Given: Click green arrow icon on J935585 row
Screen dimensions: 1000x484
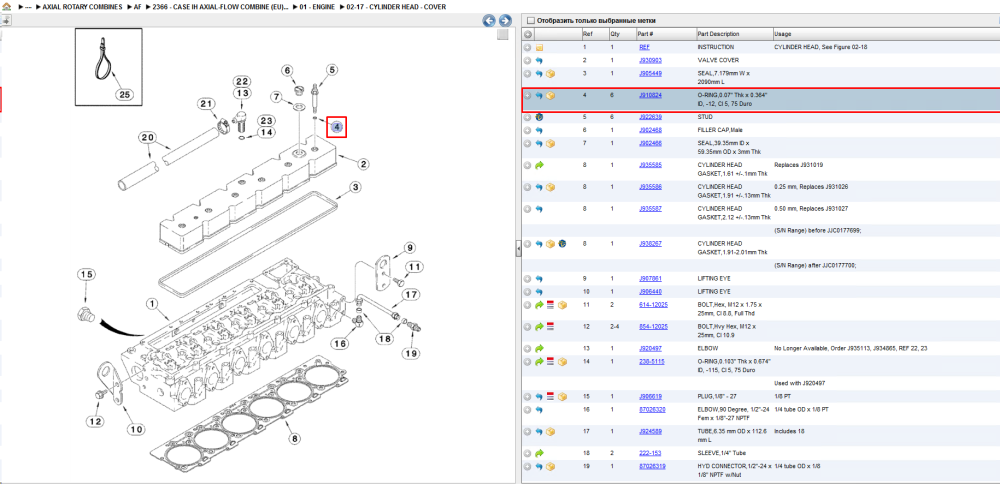Looking at the screenshot, I should (x=539, y=165).
